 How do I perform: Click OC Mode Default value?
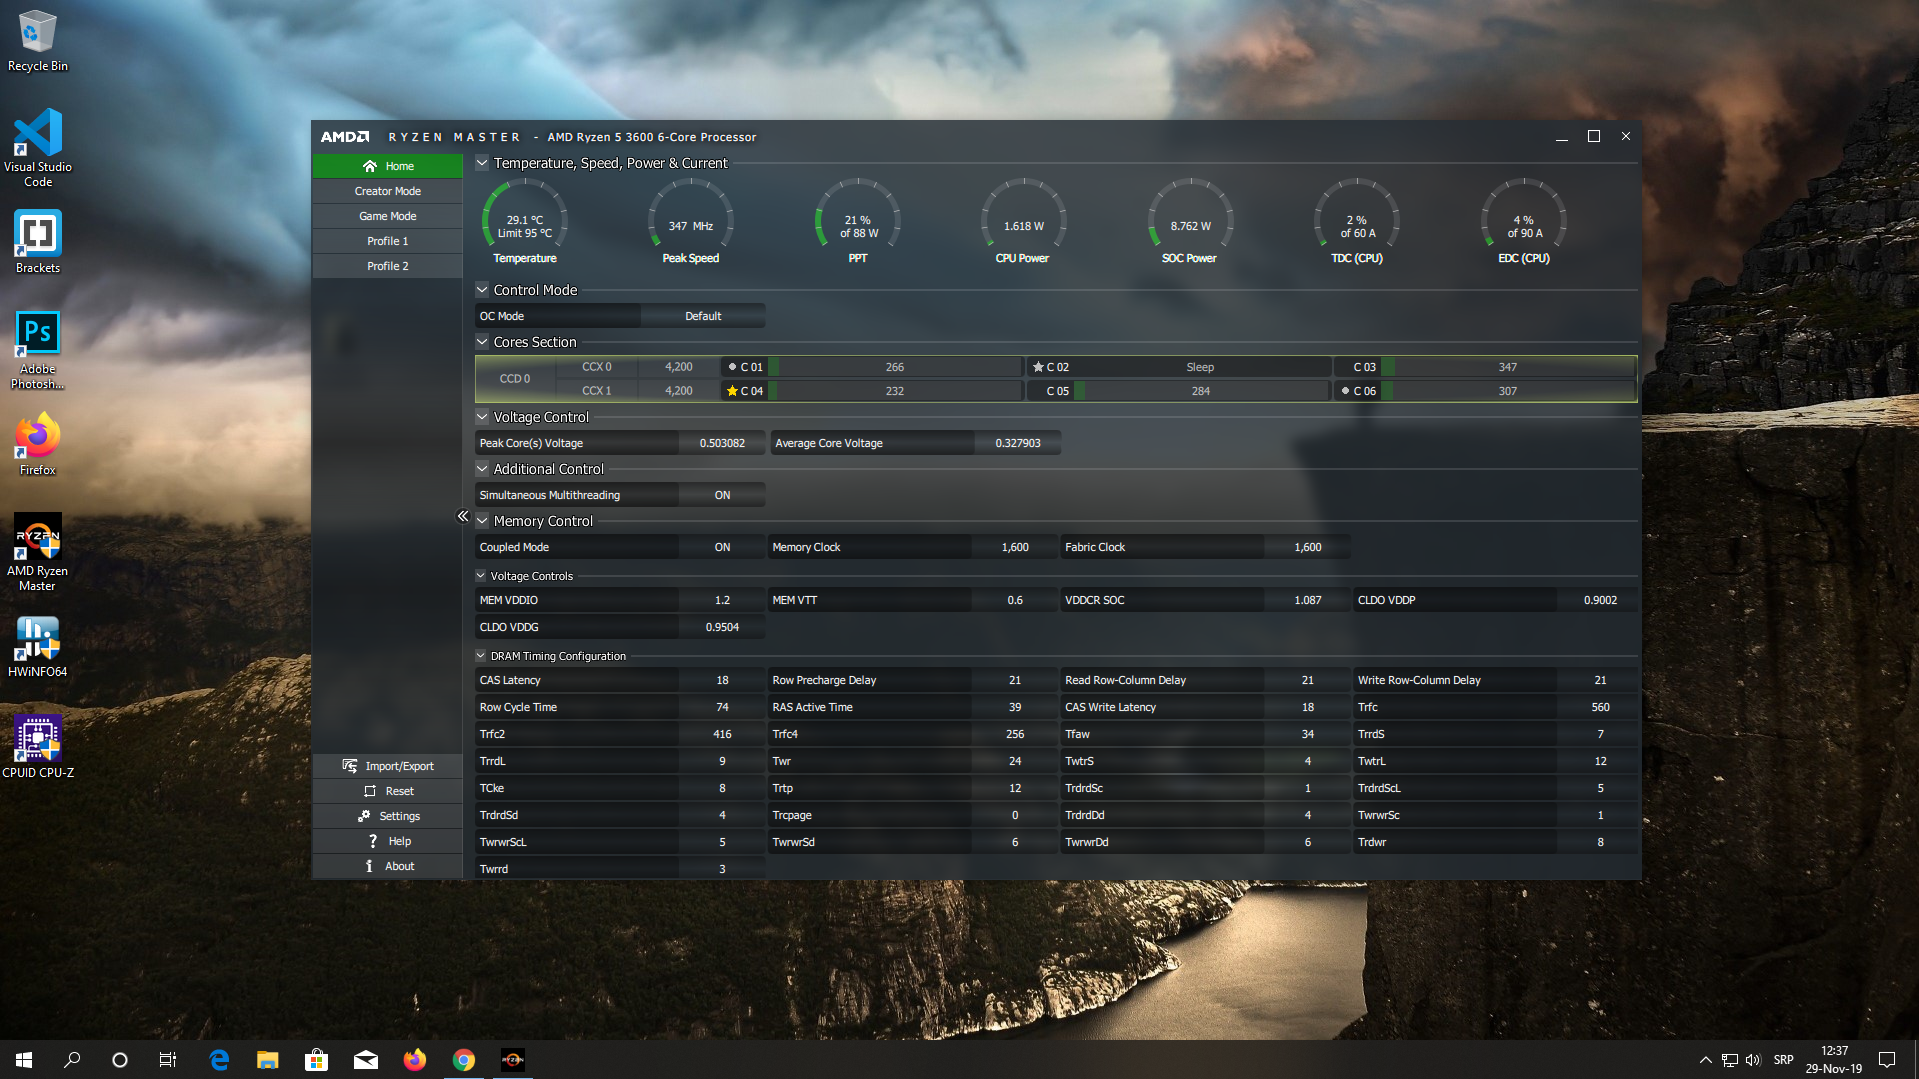pos(703,316)
